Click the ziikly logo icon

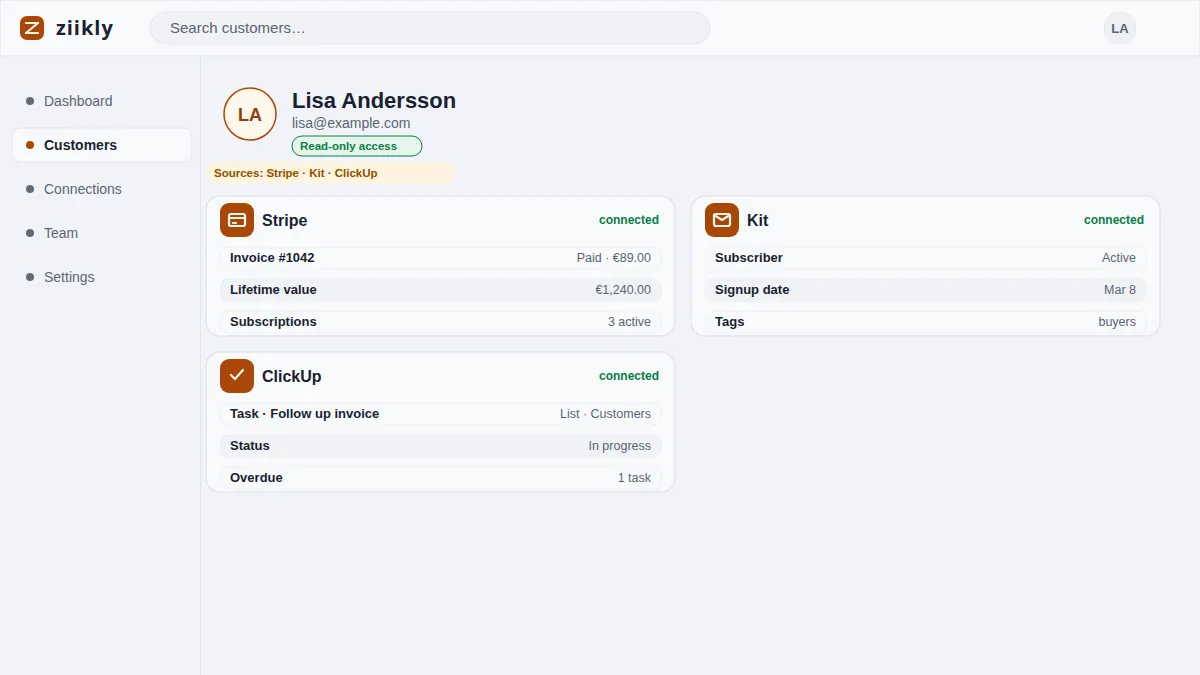pyautogui.click(x=32, y=28)
